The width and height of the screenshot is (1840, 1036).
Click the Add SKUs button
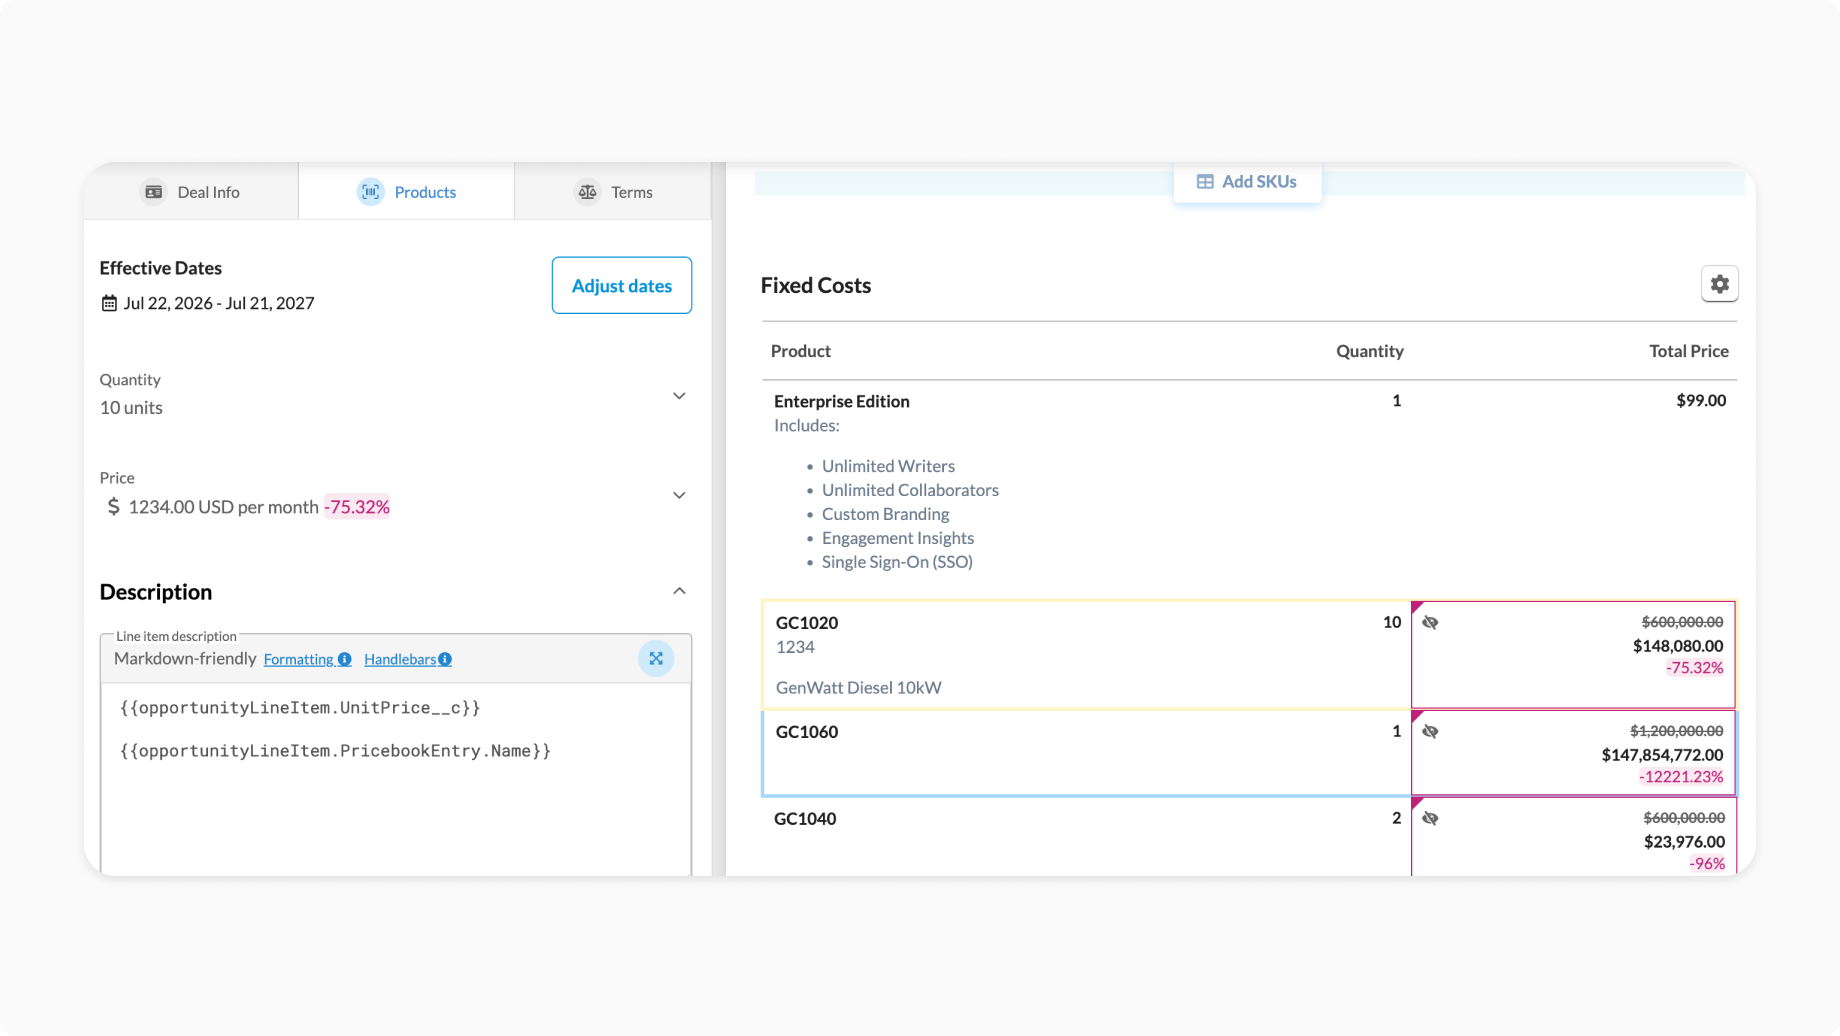coord(1247,182)
